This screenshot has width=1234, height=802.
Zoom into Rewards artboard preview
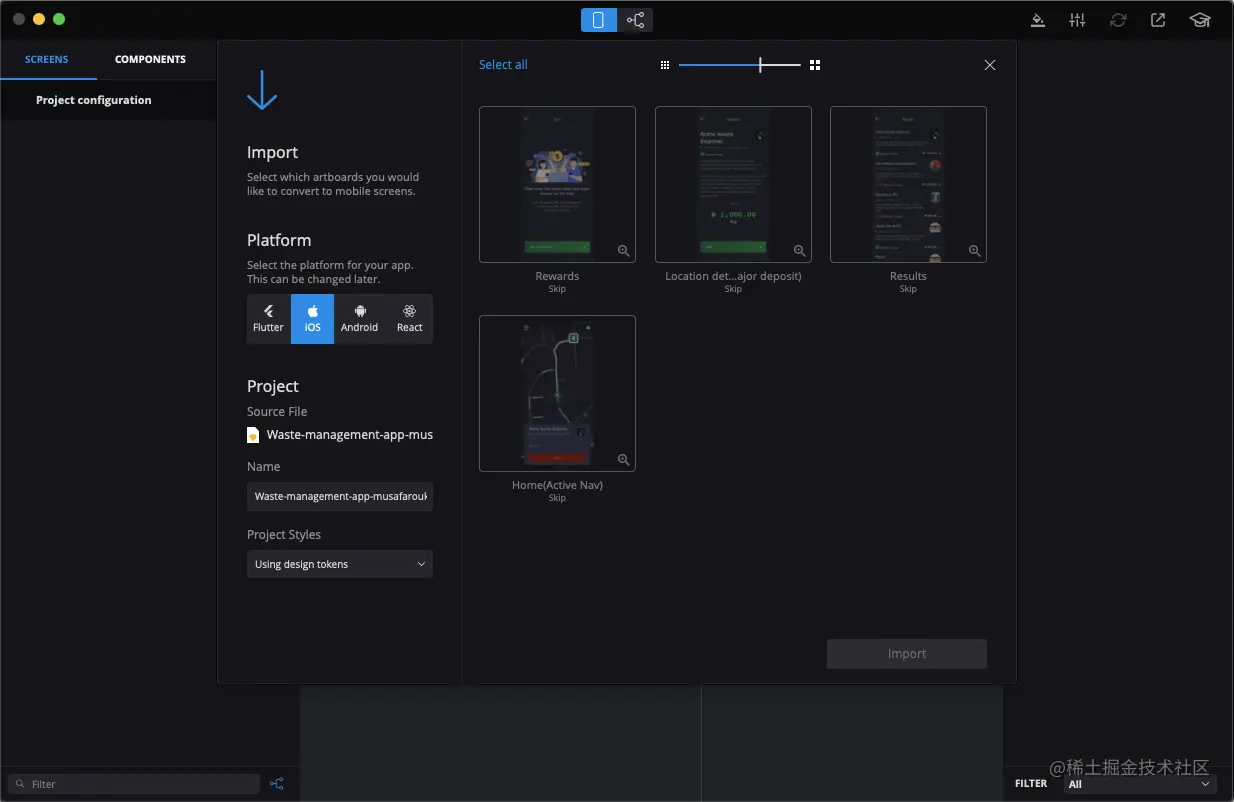click(623, 251)
